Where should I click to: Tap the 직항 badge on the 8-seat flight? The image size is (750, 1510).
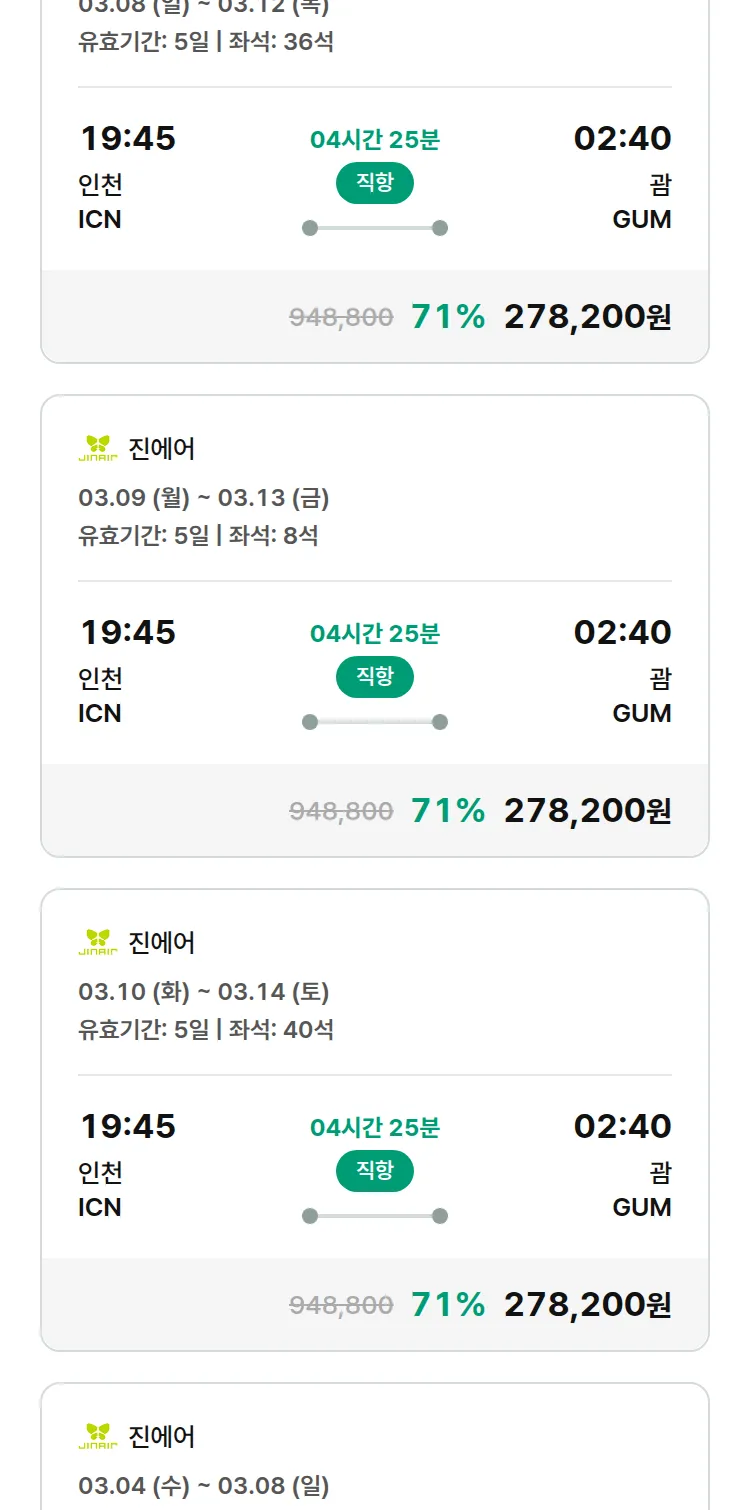[374, 677]
